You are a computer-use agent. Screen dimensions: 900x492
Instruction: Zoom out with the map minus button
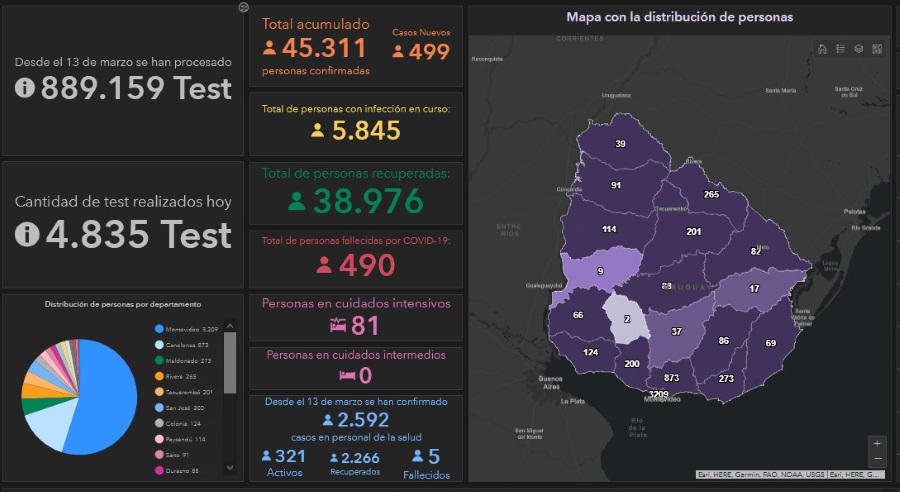click(x=877, y=458)
